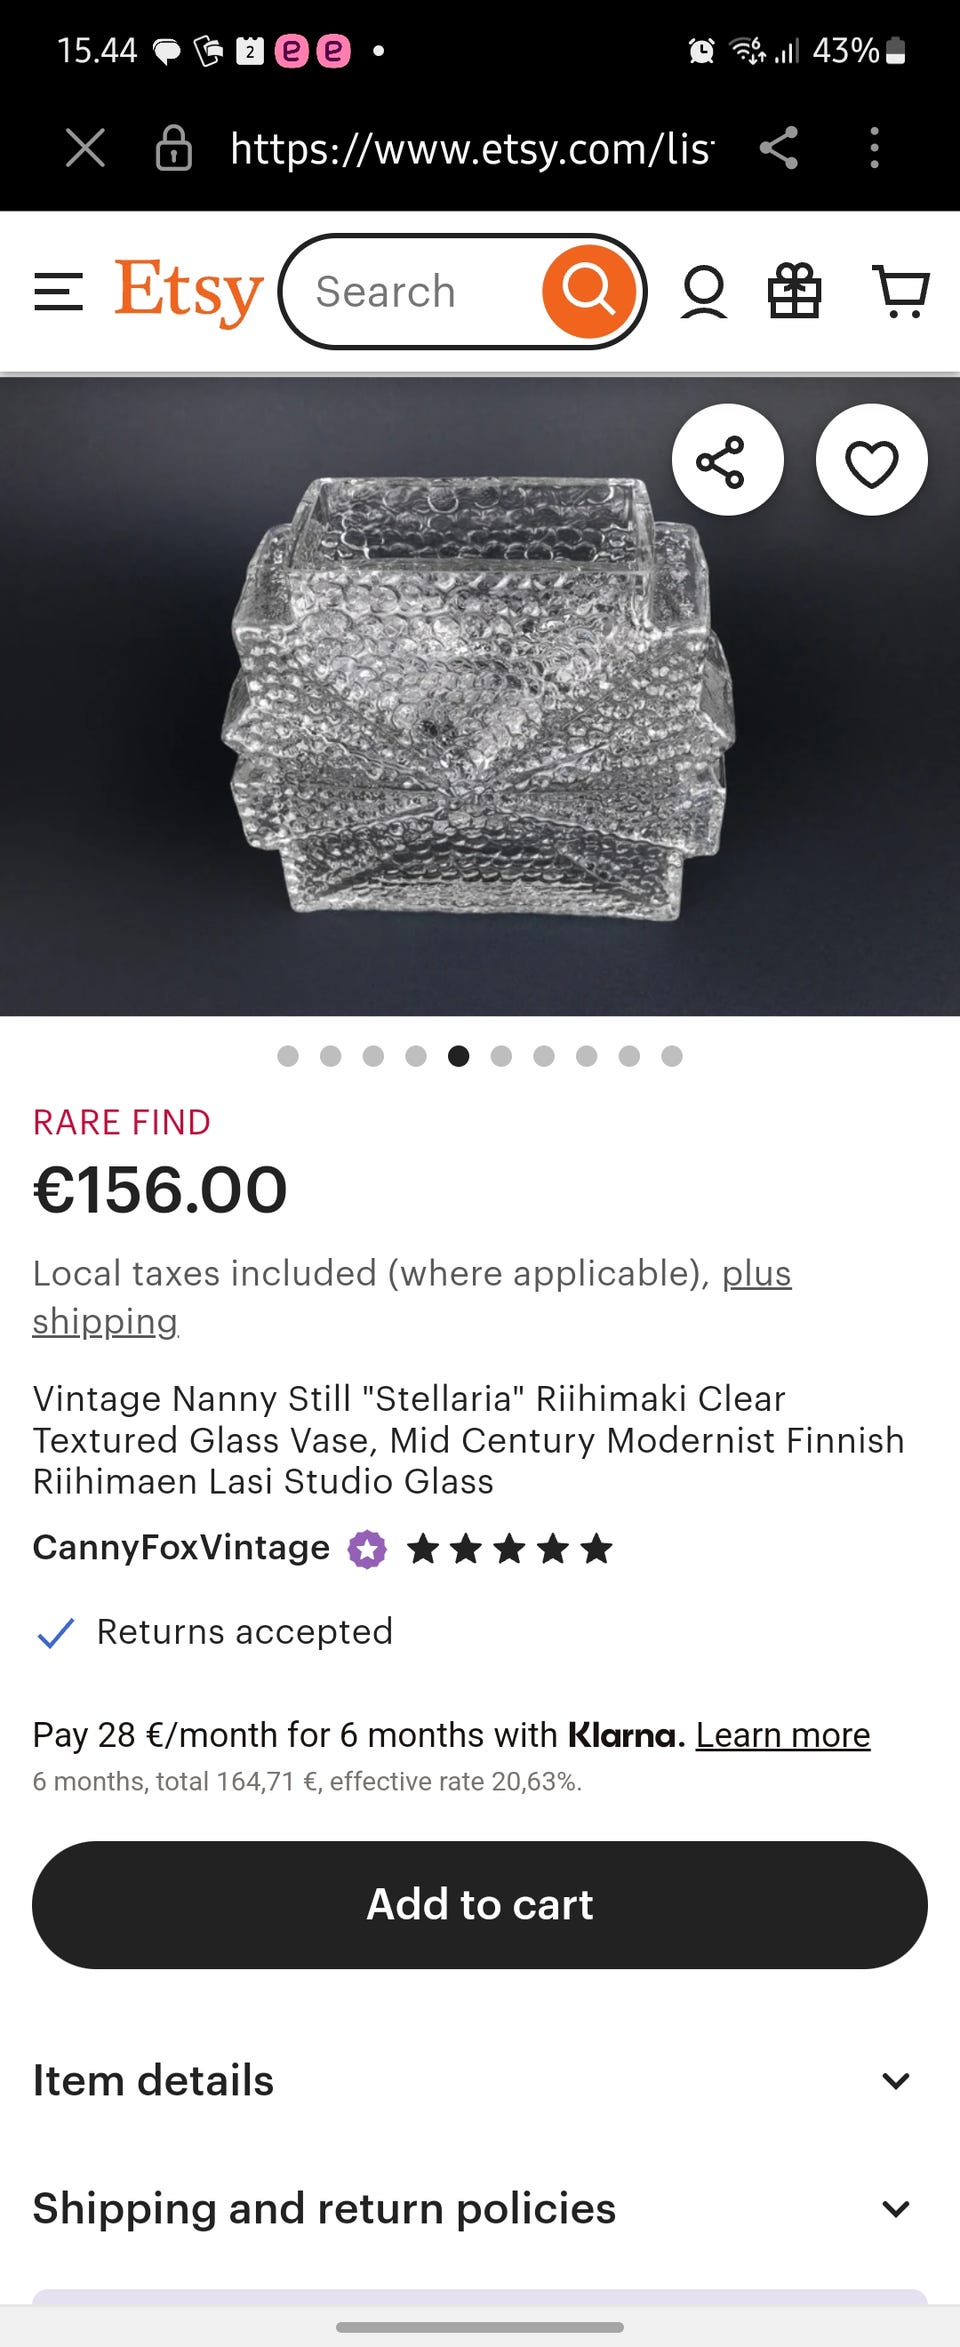Tap the orange search magnifier button
This screenshot has height=2347, width=960.
point(589,291)
